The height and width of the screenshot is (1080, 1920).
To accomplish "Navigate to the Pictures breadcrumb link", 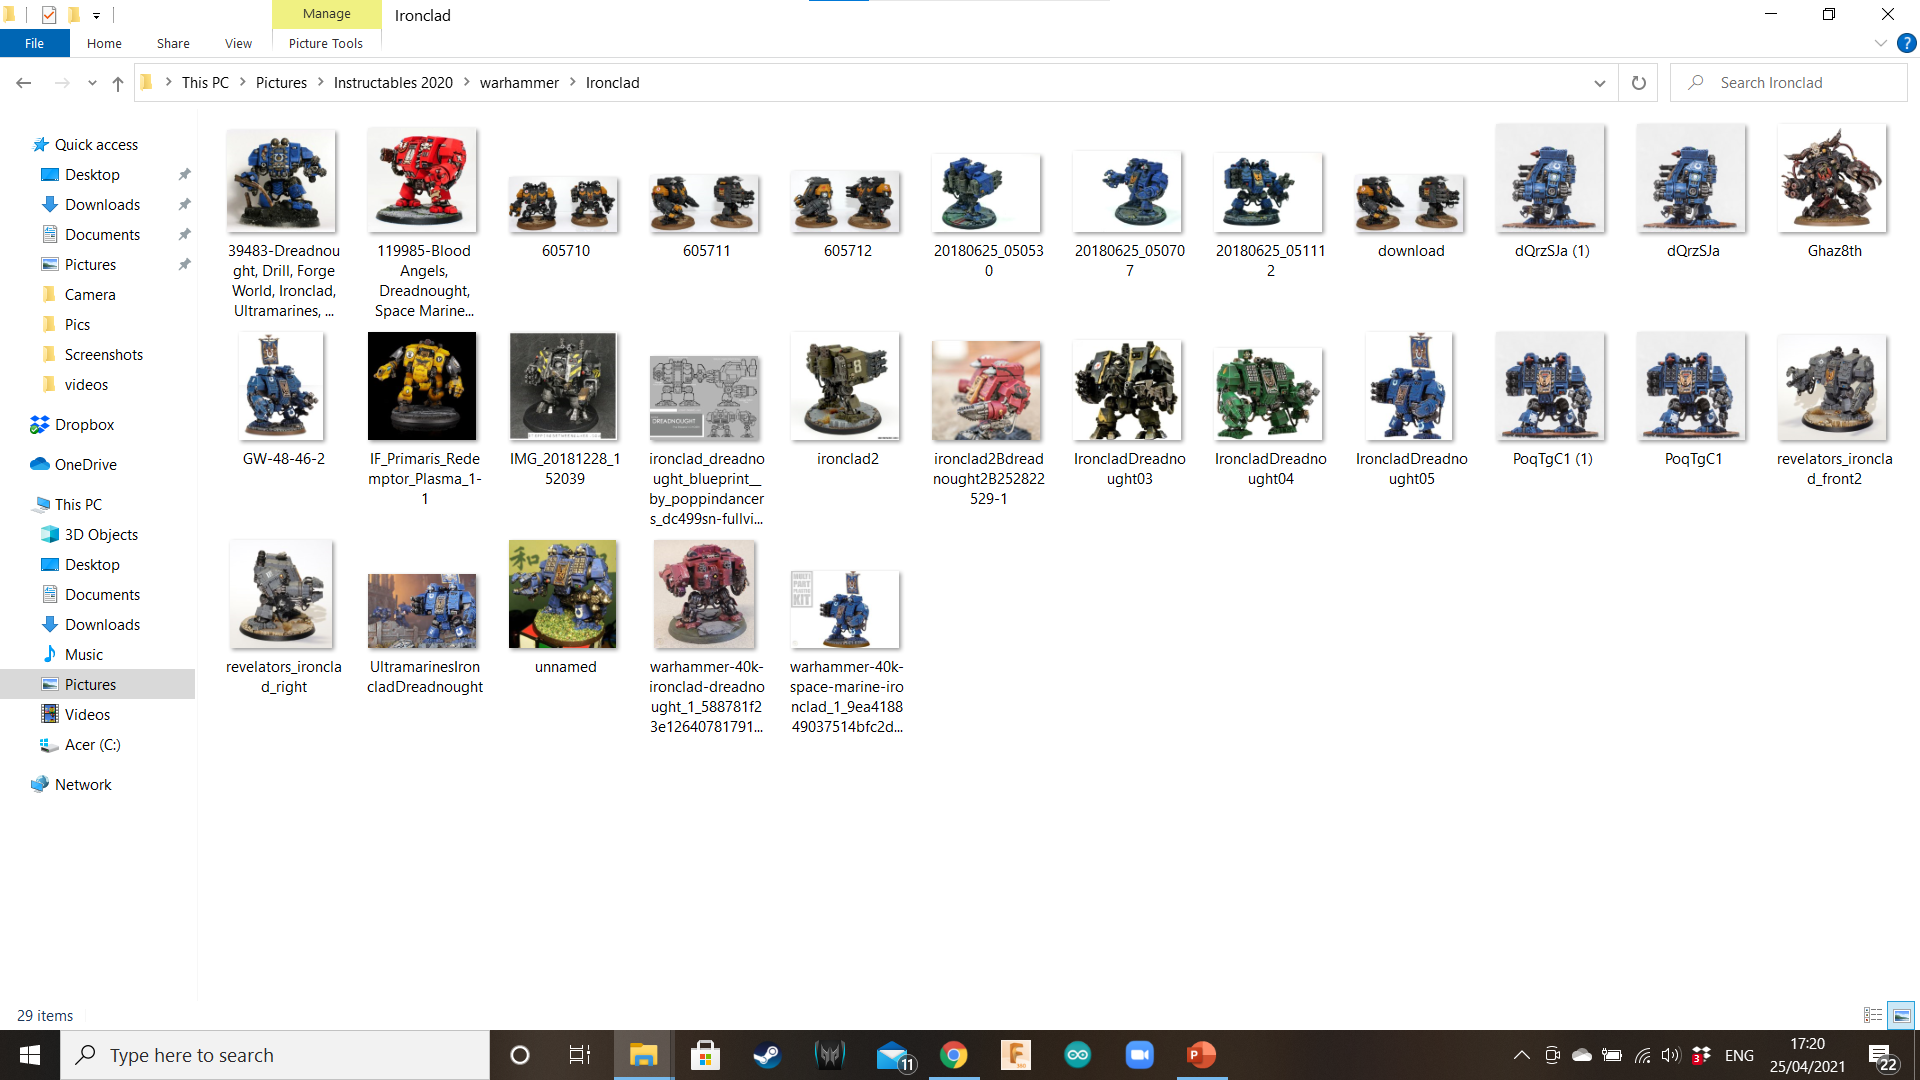I will (281, 82).
